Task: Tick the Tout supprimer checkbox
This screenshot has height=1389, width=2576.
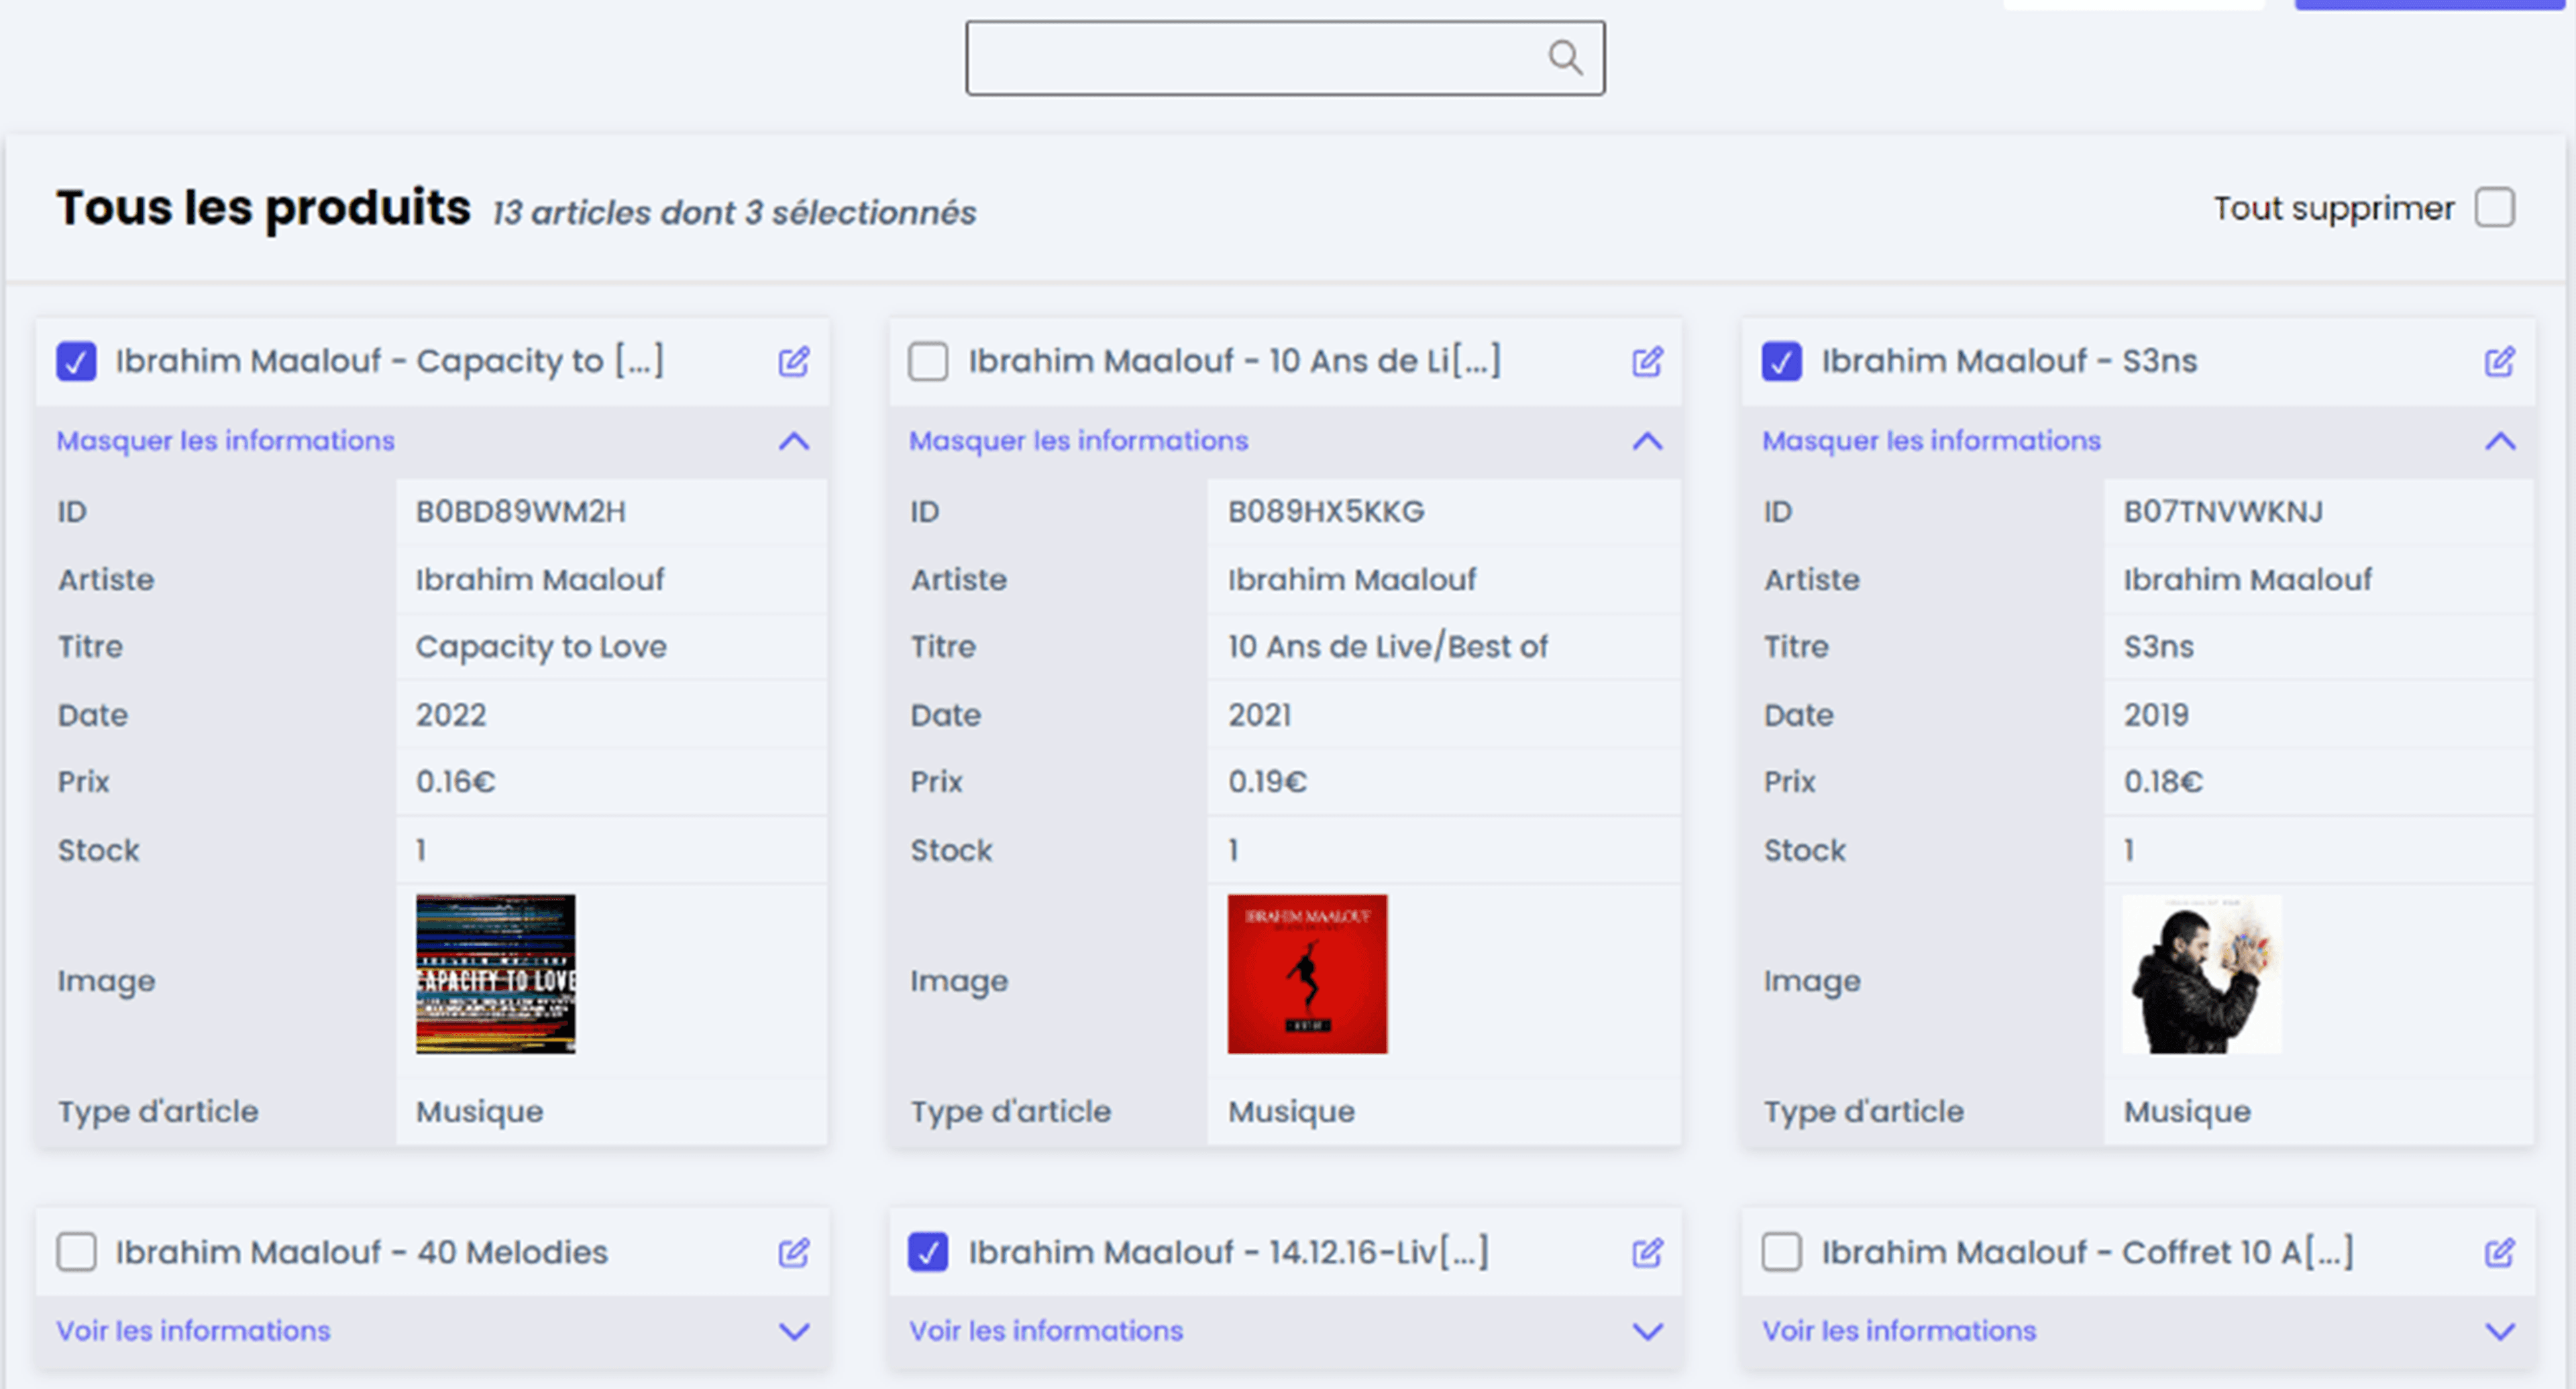Action: [2494, 208]
